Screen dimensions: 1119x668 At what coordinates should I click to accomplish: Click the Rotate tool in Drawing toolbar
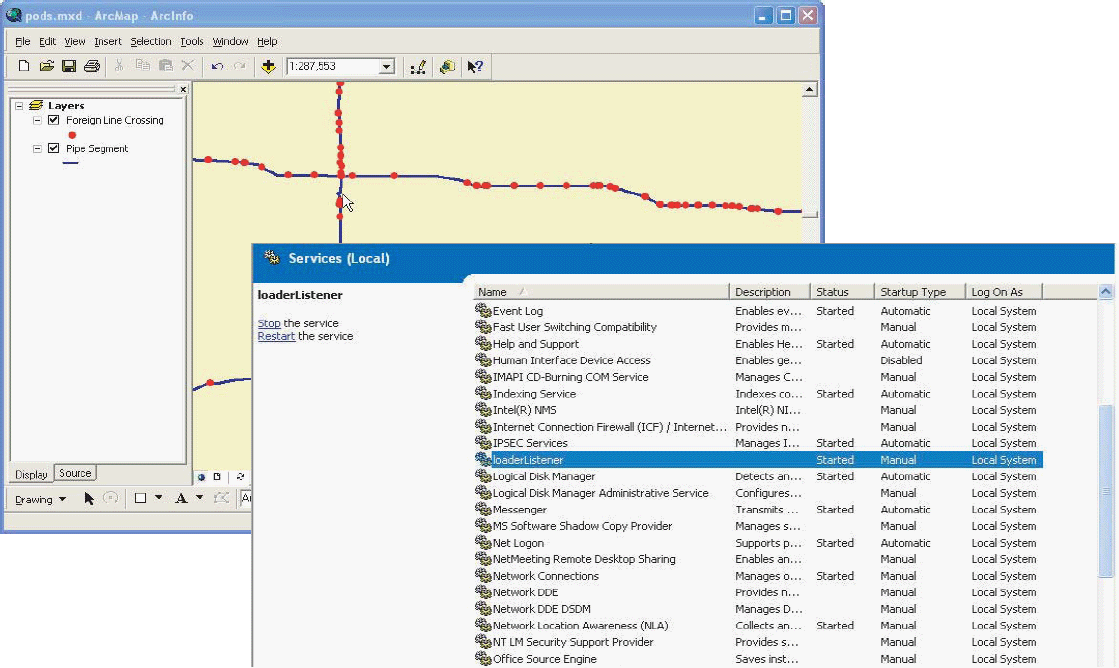pos(111,498)
